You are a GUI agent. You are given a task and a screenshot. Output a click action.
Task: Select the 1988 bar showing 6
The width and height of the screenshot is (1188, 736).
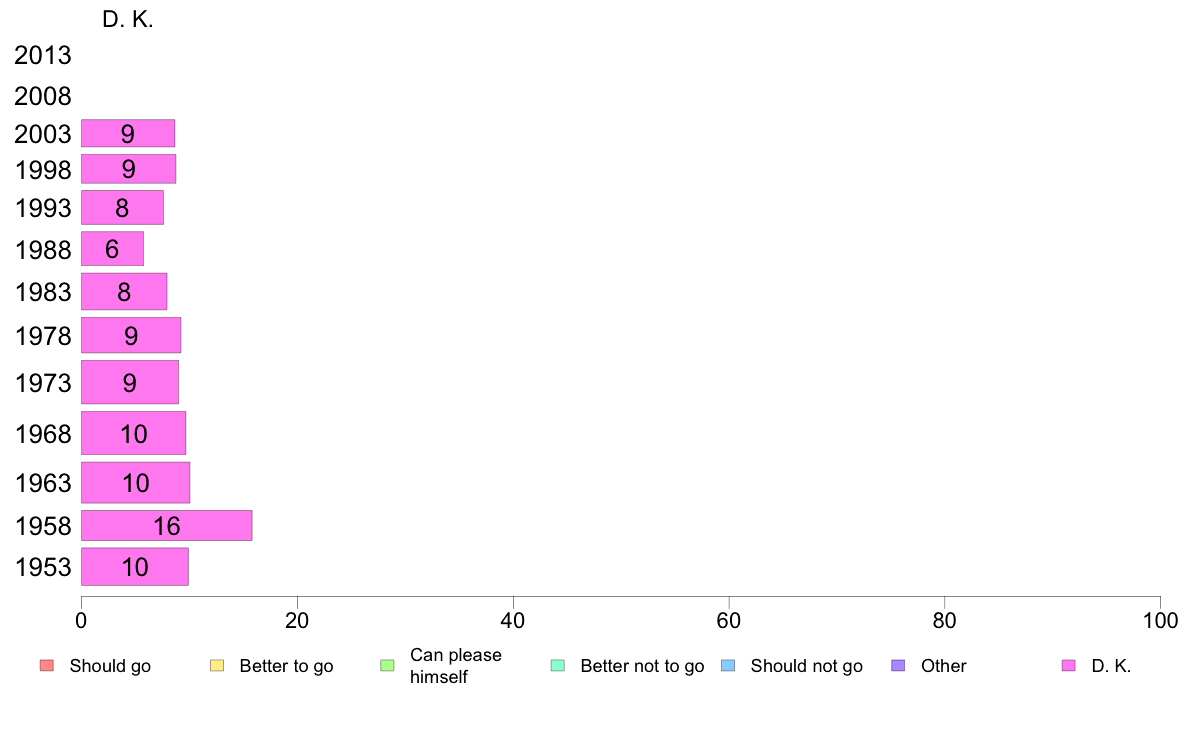point(112,249)
